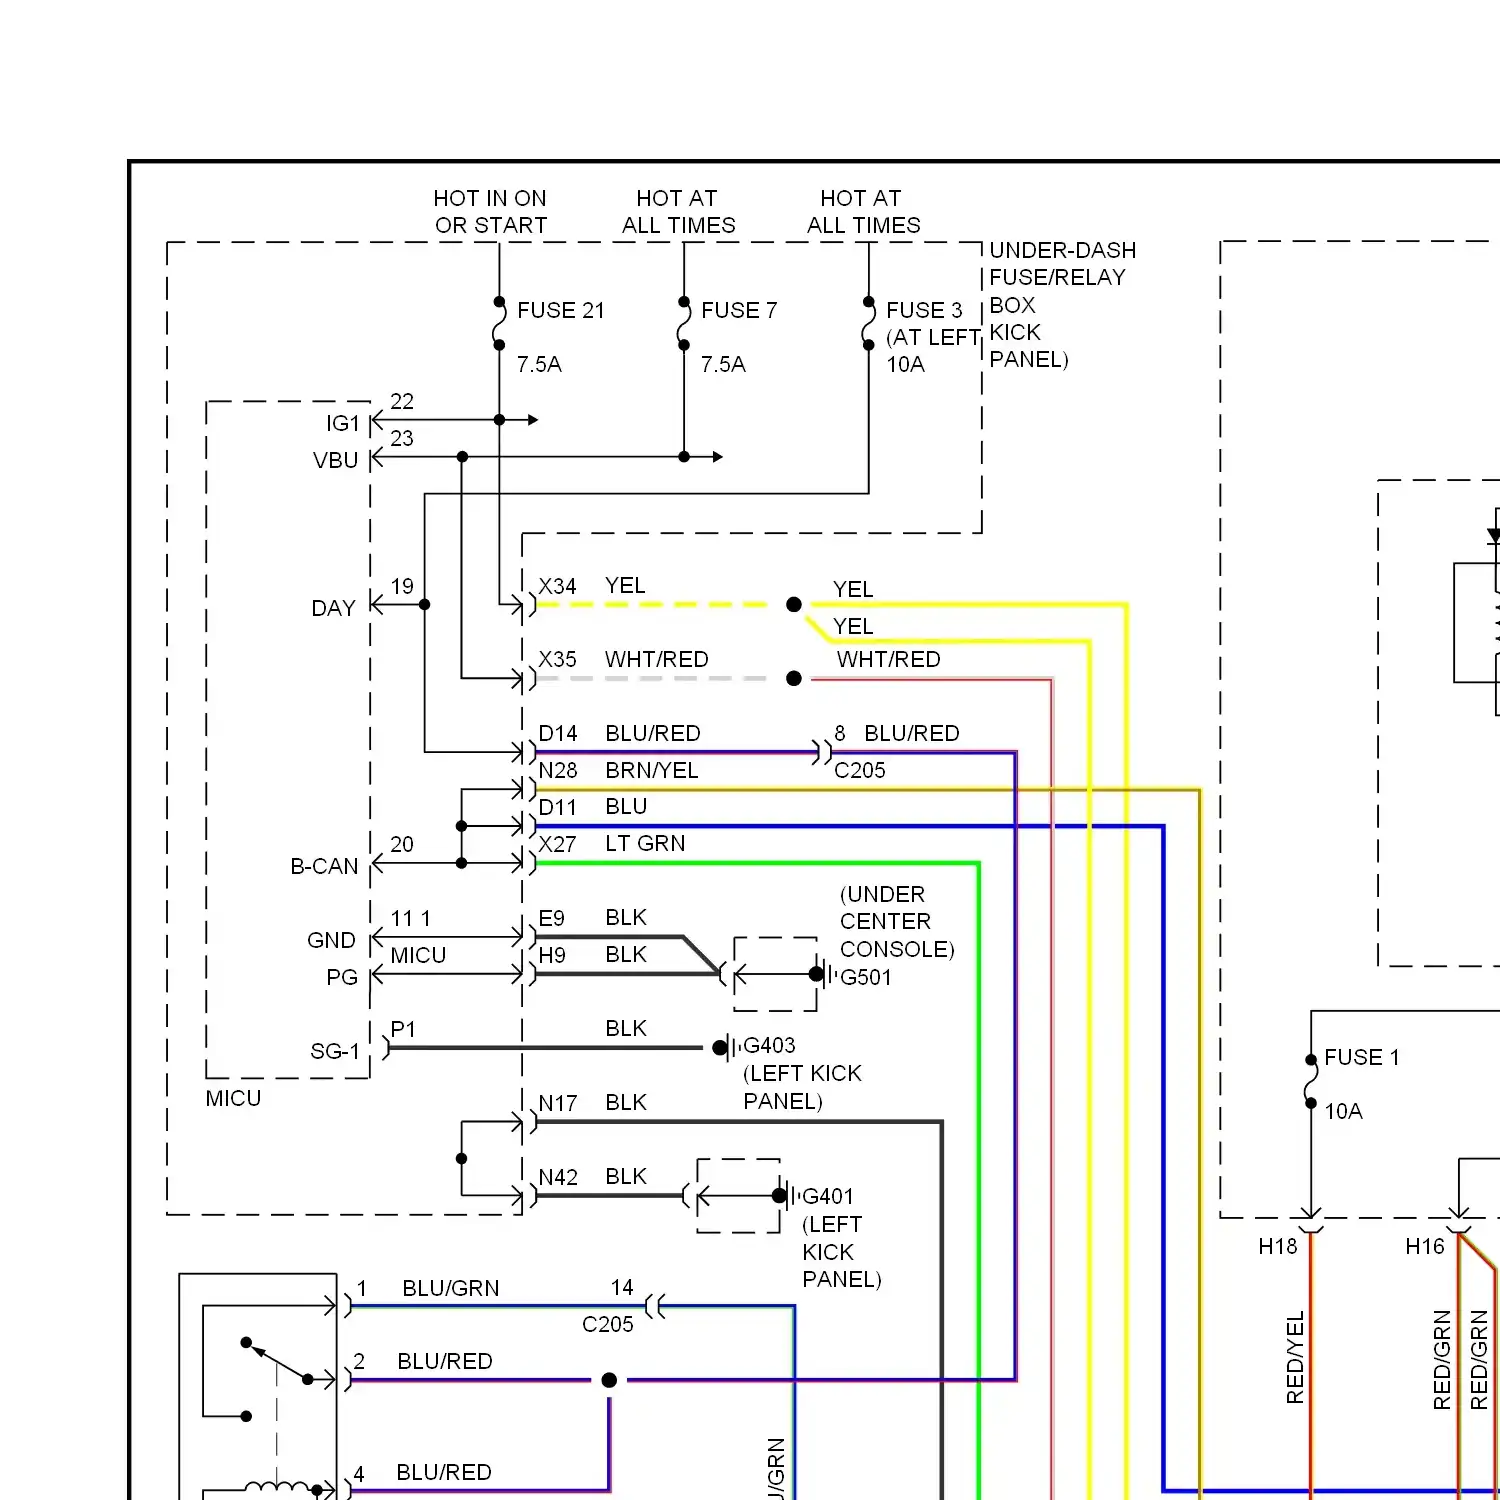Click the BLU wire label beside D11

626,807
